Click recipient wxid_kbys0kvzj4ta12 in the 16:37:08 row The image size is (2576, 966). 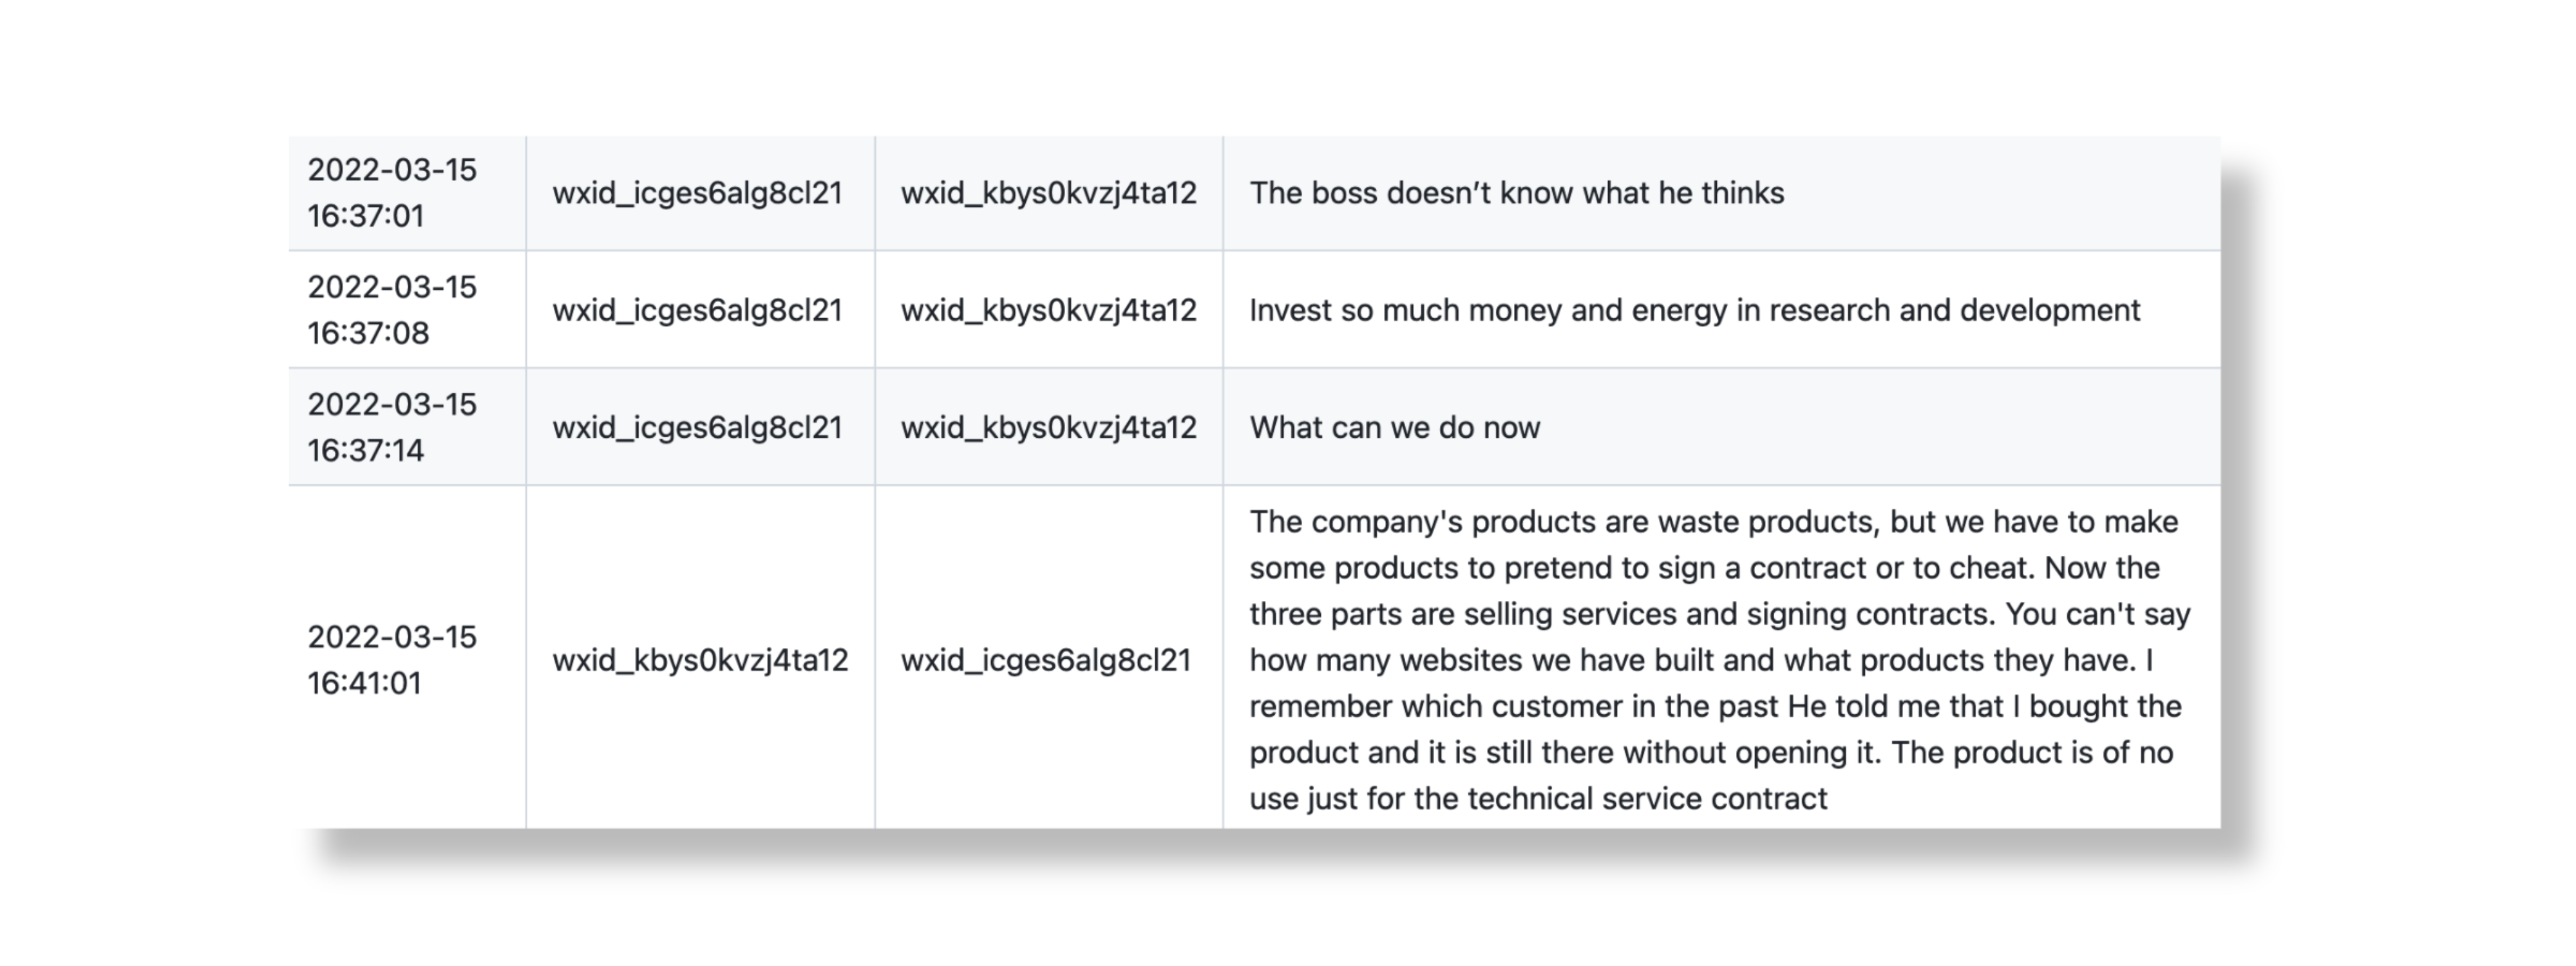pos(1048,310)
